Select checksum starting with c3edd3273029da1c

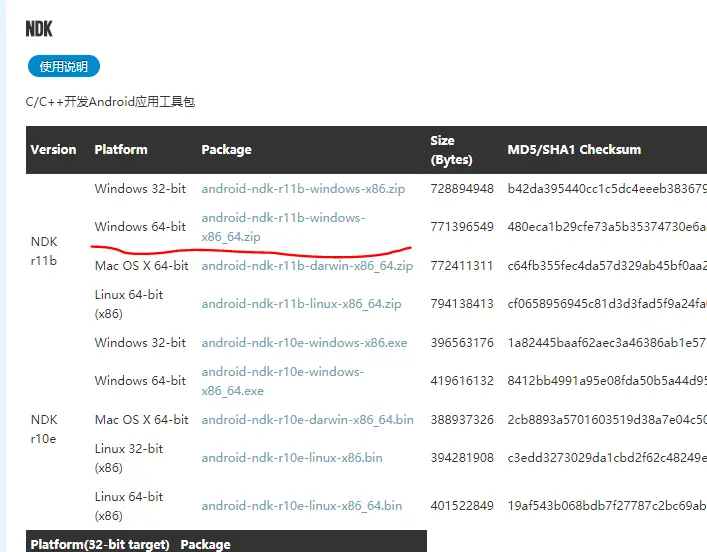click(x=607, y=458)
